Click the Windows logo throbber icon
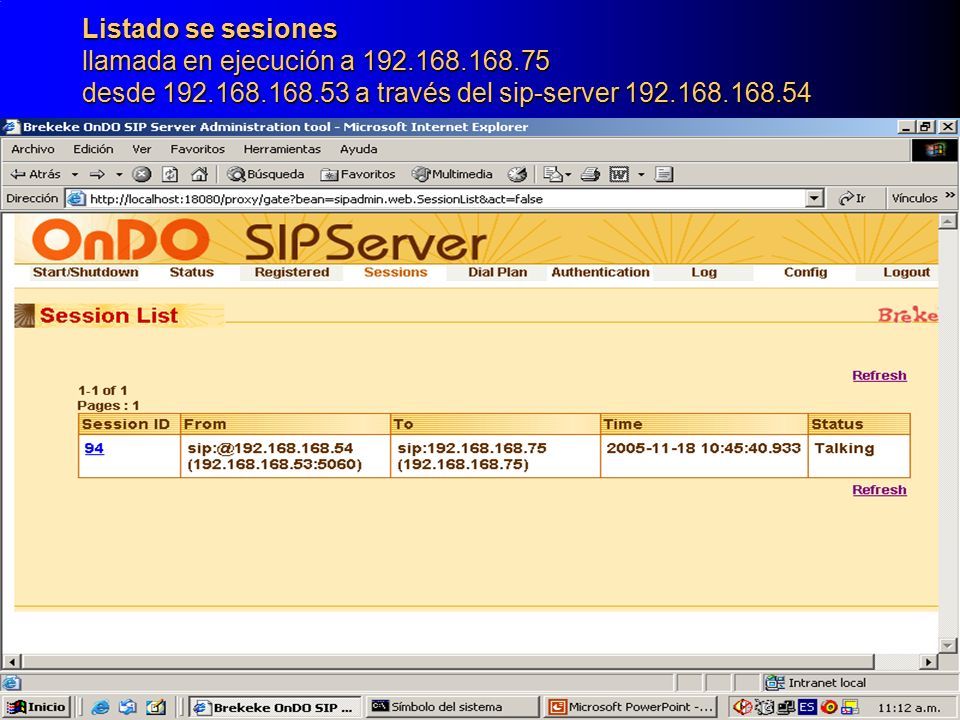Image resolution: width=960 pixels, height=720 pixels. click(x=934, y=149)
